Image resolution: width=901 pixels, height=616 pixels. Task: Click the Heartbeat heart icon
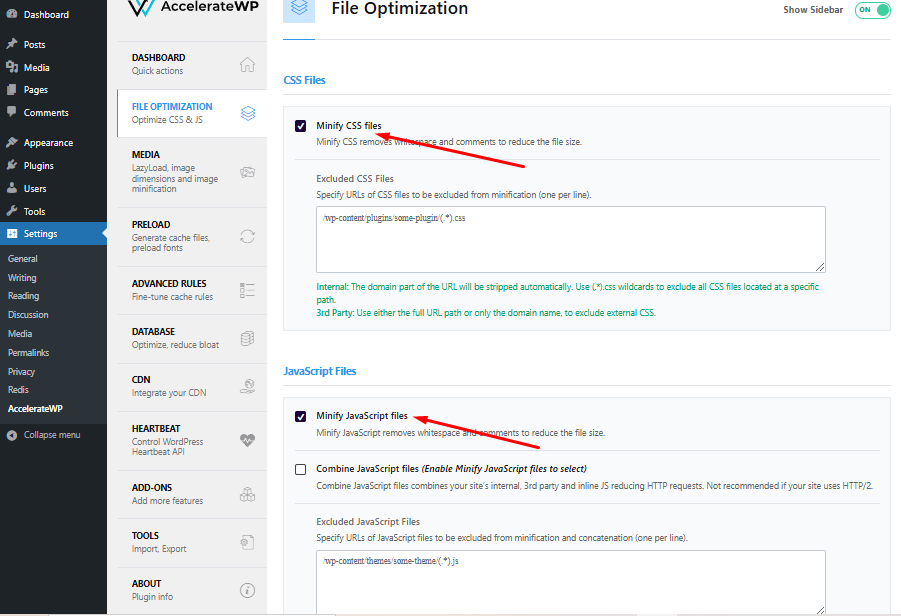pyautogui.click(x=248, y=440)
